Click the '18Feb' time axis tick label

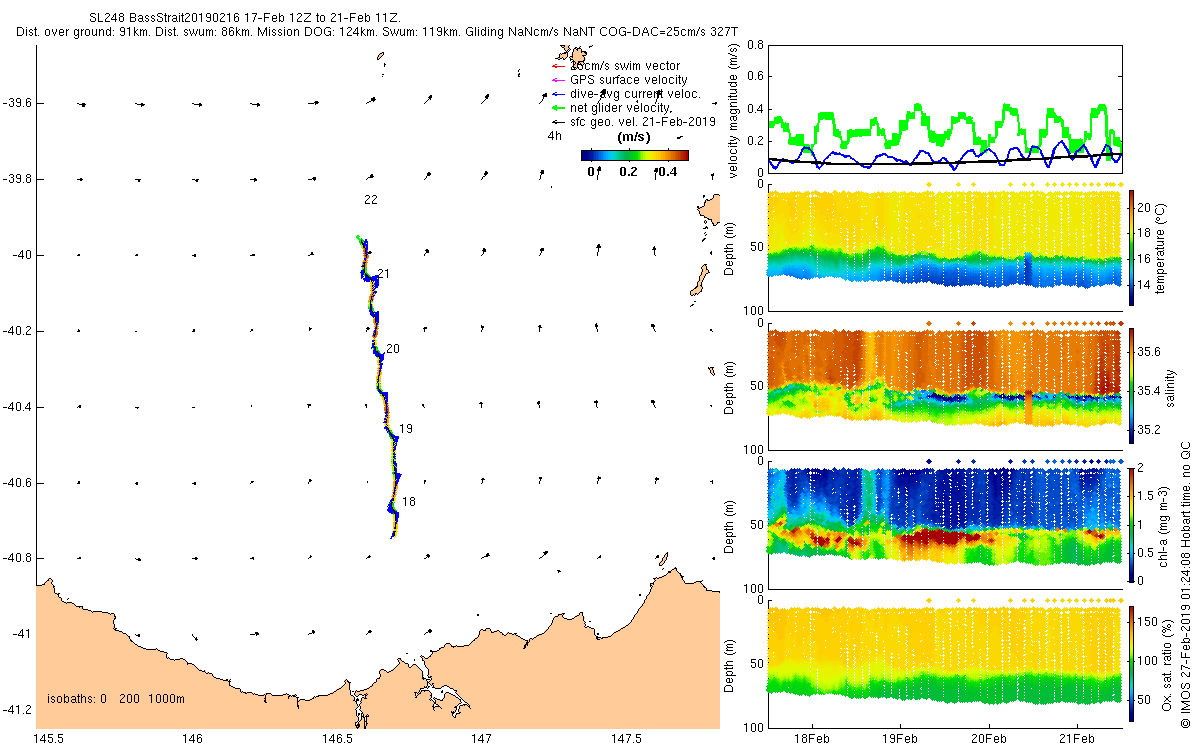(810, 738)
